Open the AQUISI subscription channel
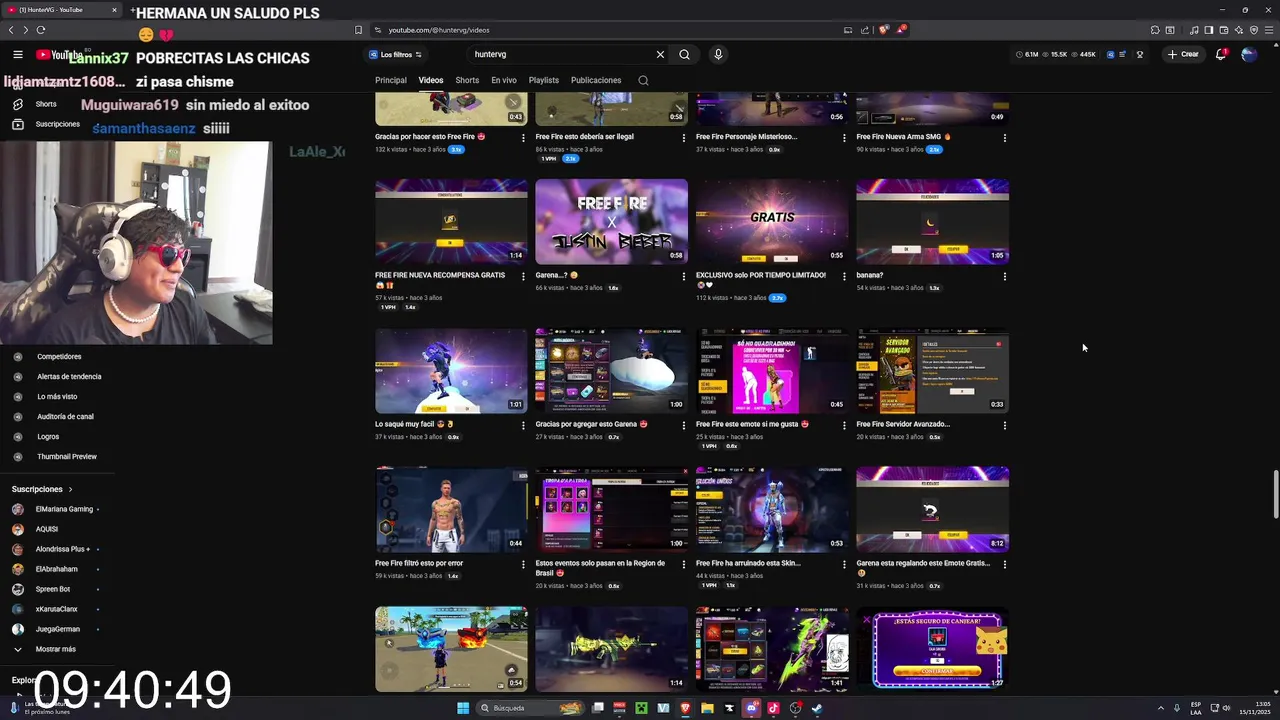 coord(47,529)
